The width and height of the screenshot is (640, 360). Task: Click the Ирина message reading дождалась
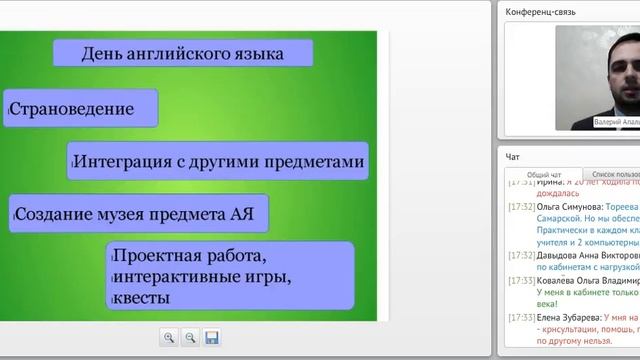558,193
